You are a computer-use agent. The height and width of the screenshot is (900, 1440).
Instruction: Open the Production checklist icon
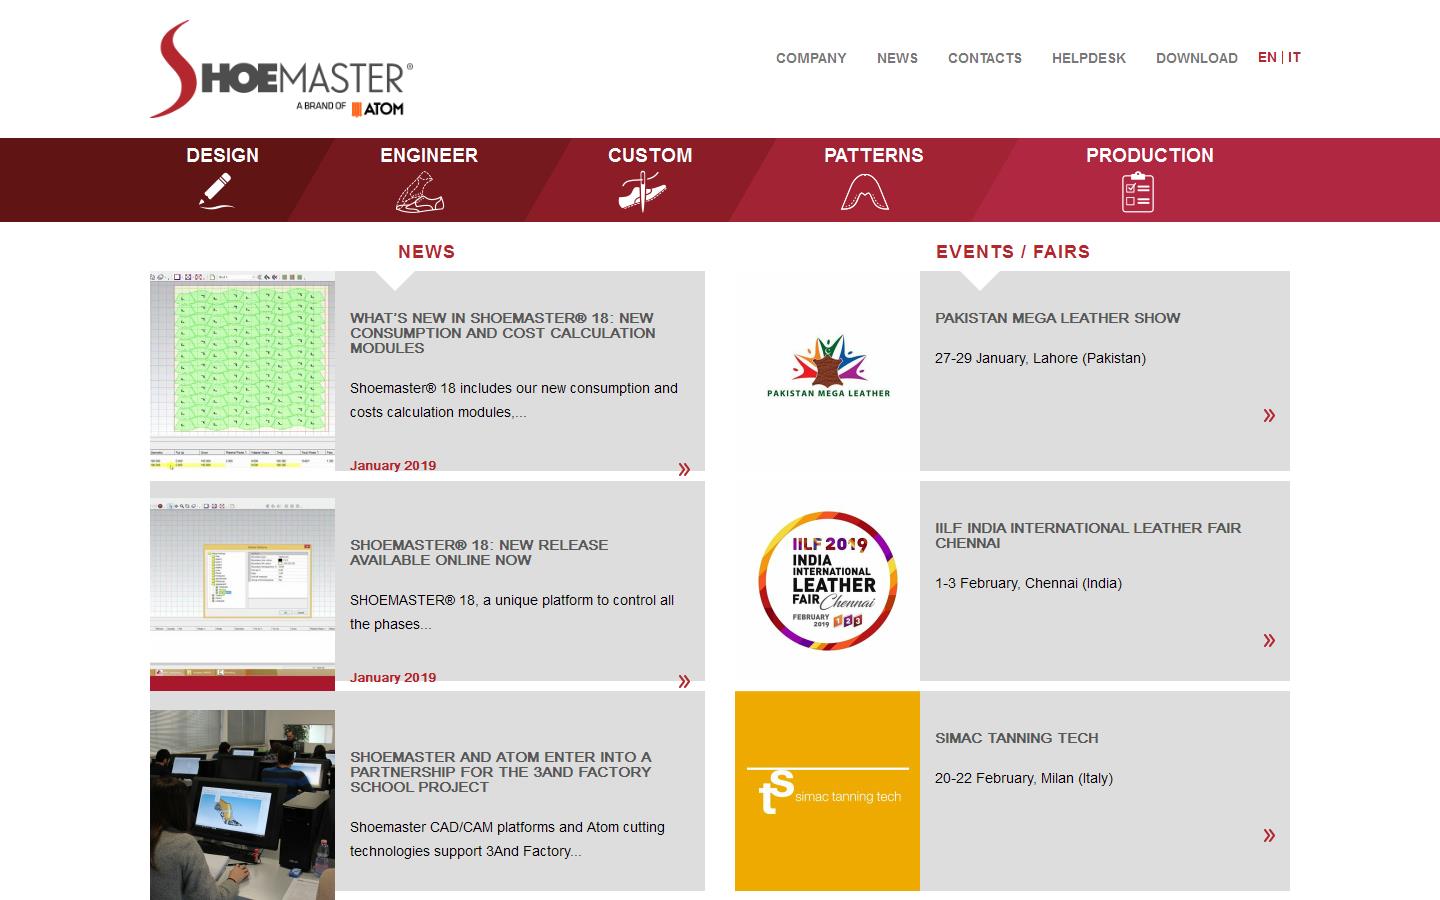[x=1137, y=192]
